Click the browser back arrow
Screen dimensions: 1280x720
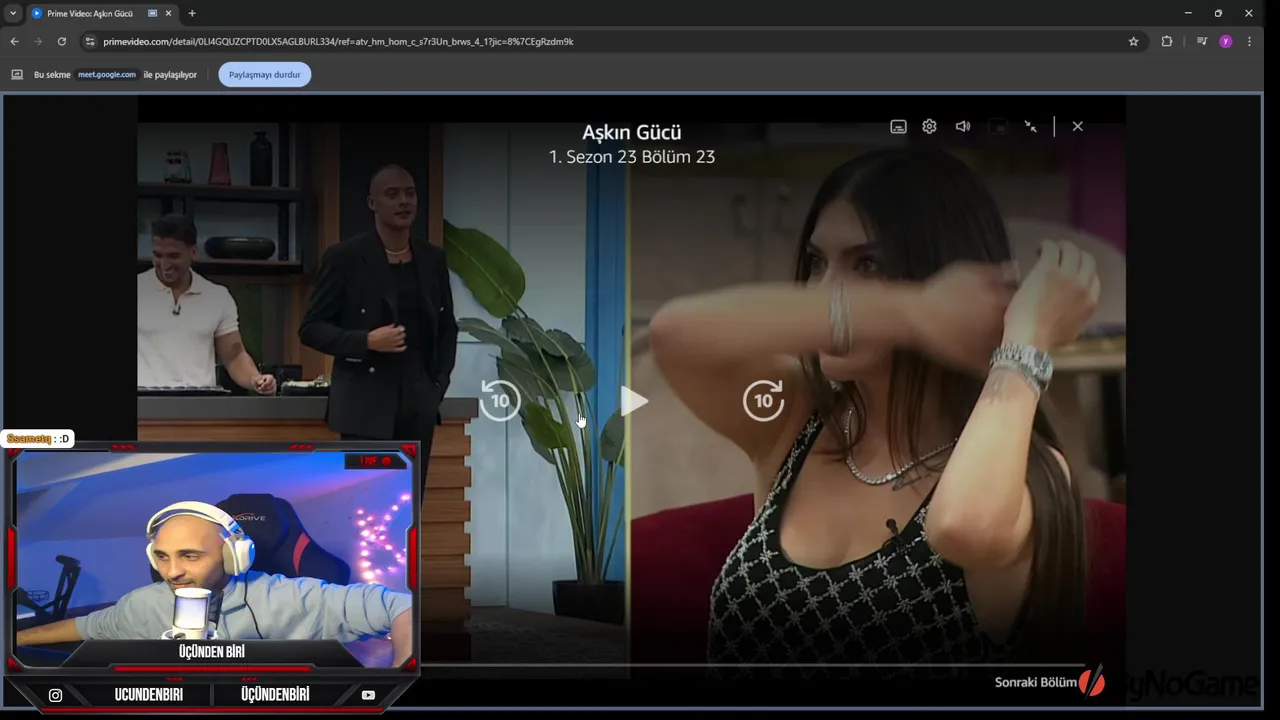[x=14, y=41]
